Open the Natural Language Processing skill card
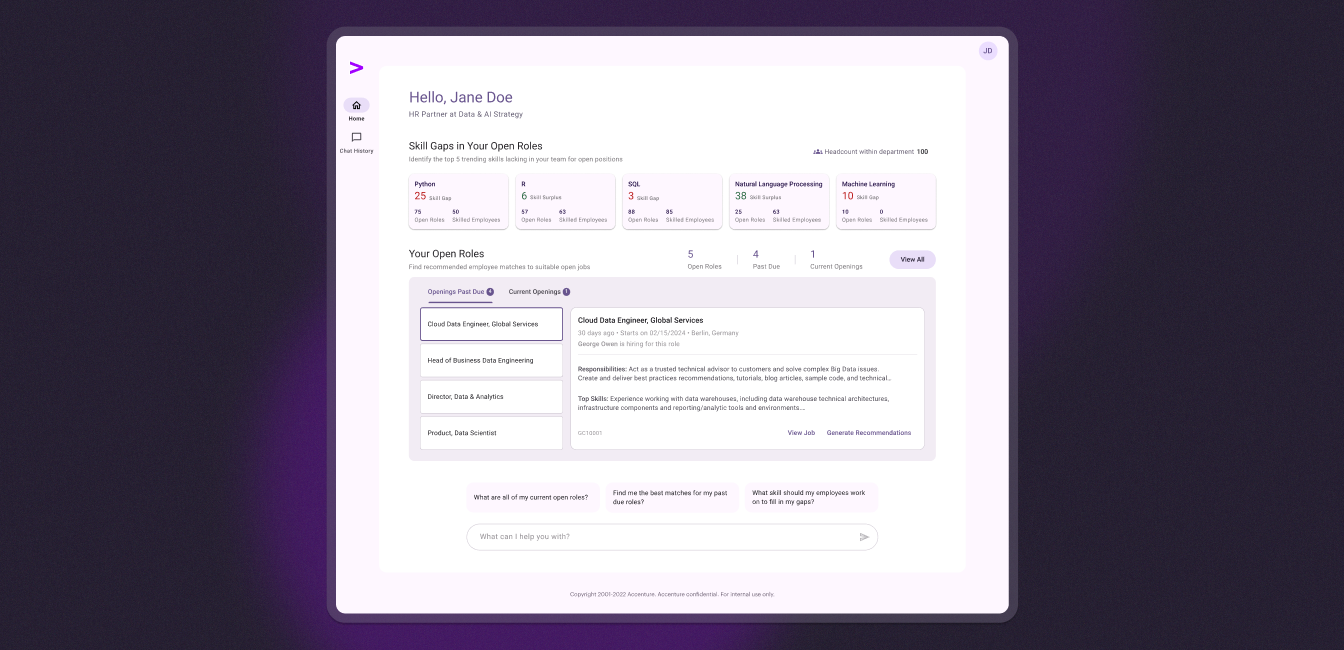Image resolution: width=1344 pixels, height=650 pixels. (x=778, y=202)
